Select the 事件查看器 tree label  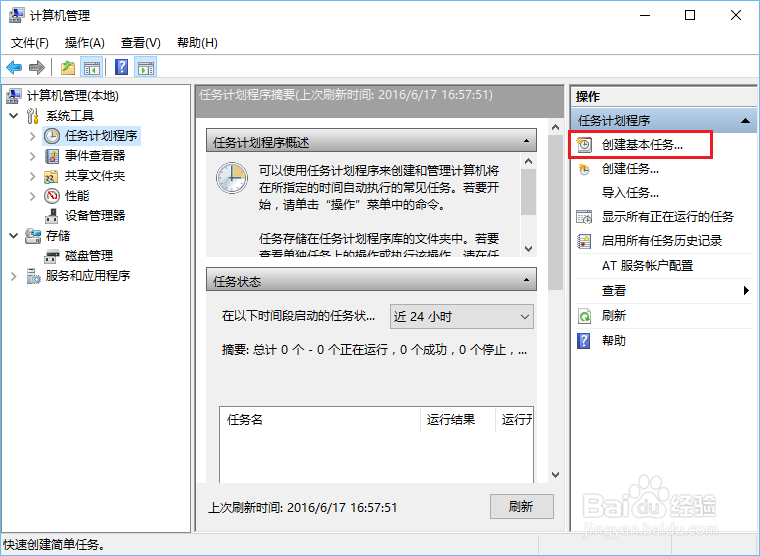coord(95,156)
